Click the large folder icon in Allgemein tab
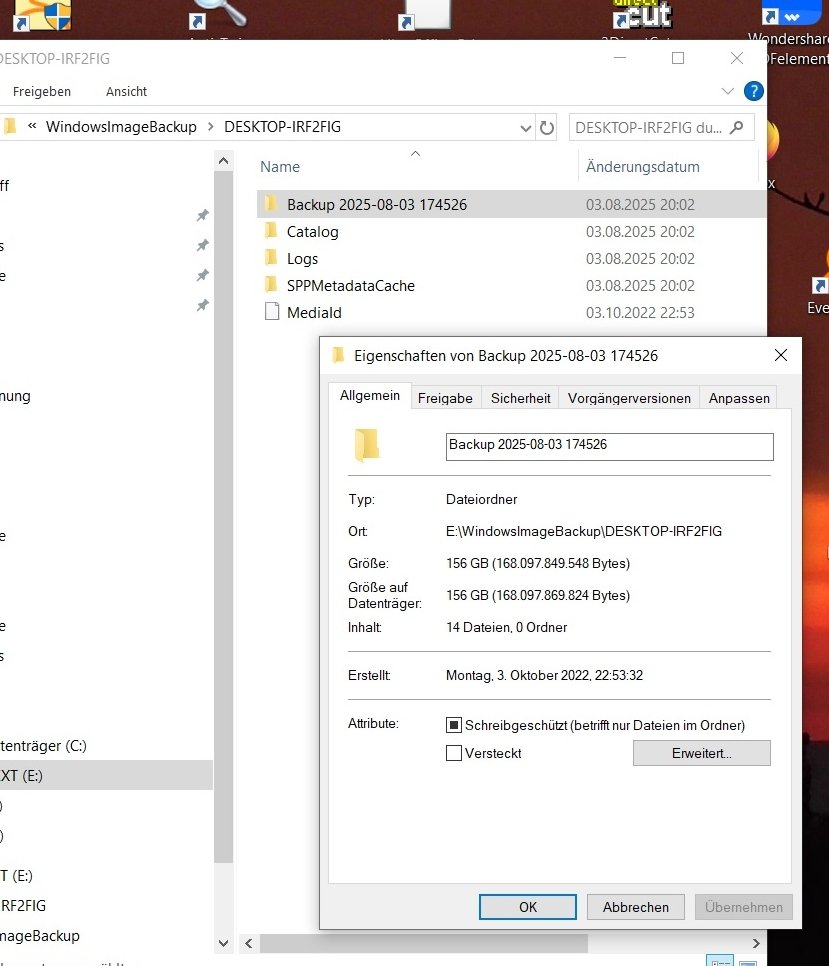Image resolution: width=829 pixels, height=966 pixels. (x=367, y=445)
